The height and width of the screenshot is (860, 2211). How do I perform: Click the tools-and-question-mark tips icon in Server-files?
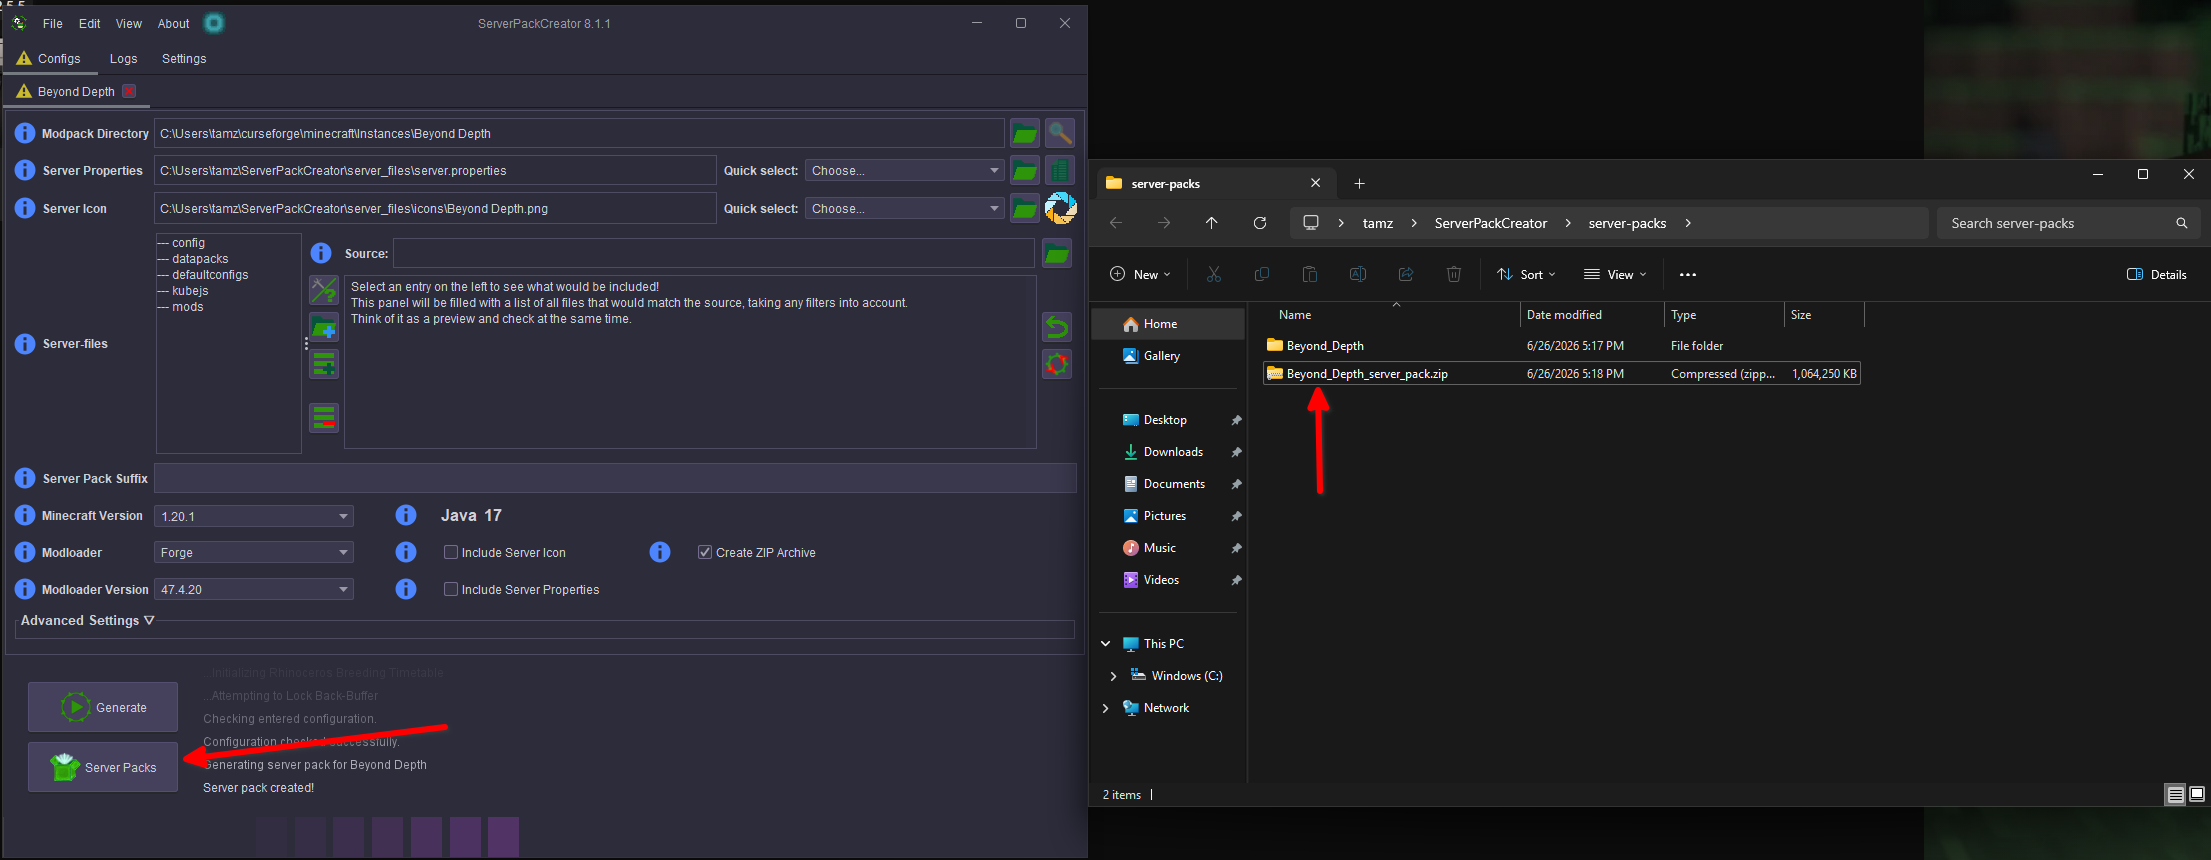(x=324, y=290)
